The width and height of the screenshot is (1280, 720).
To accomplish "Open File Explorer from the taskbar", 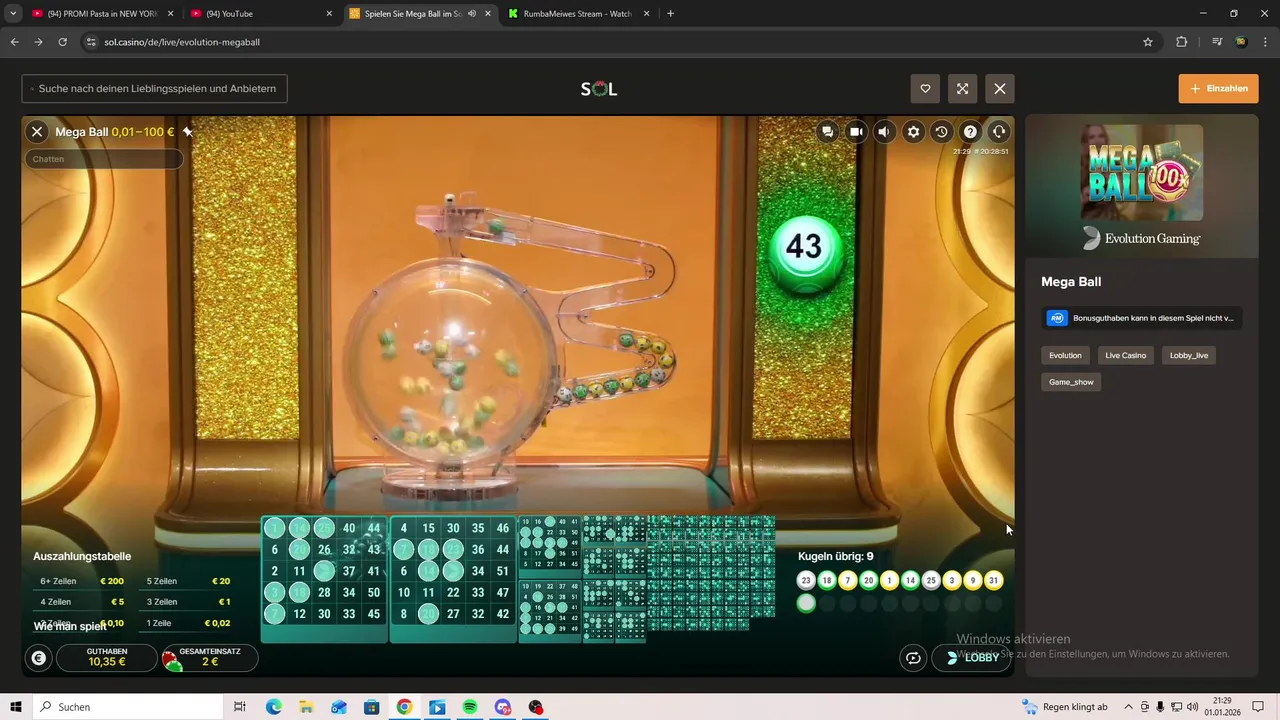I will pyautogui.click(x=306, y=707).
